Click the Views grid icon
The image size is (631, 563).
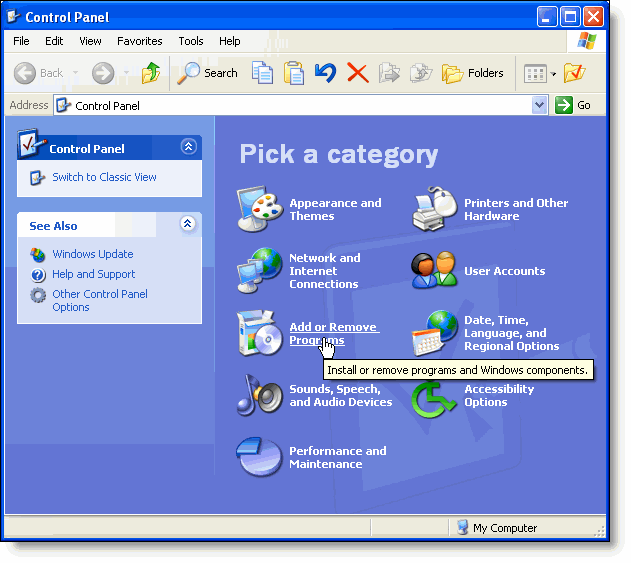click(x=535, y=74)
